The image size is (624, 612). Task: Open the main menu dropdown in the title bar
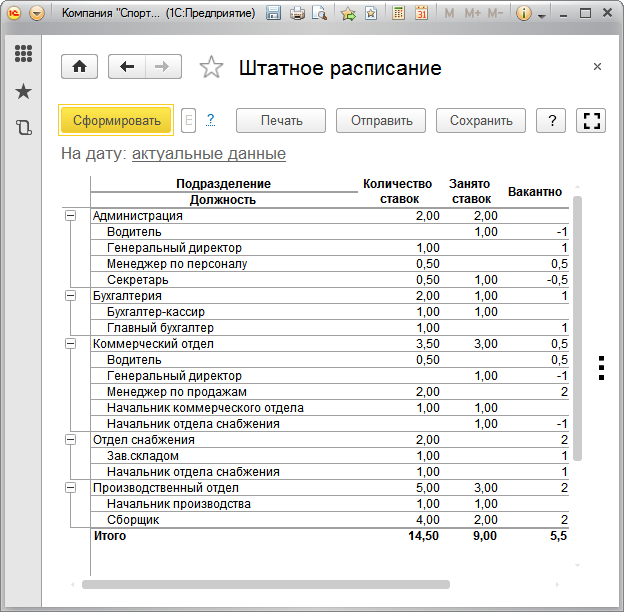pyautogui.click(x=37, y=14)
